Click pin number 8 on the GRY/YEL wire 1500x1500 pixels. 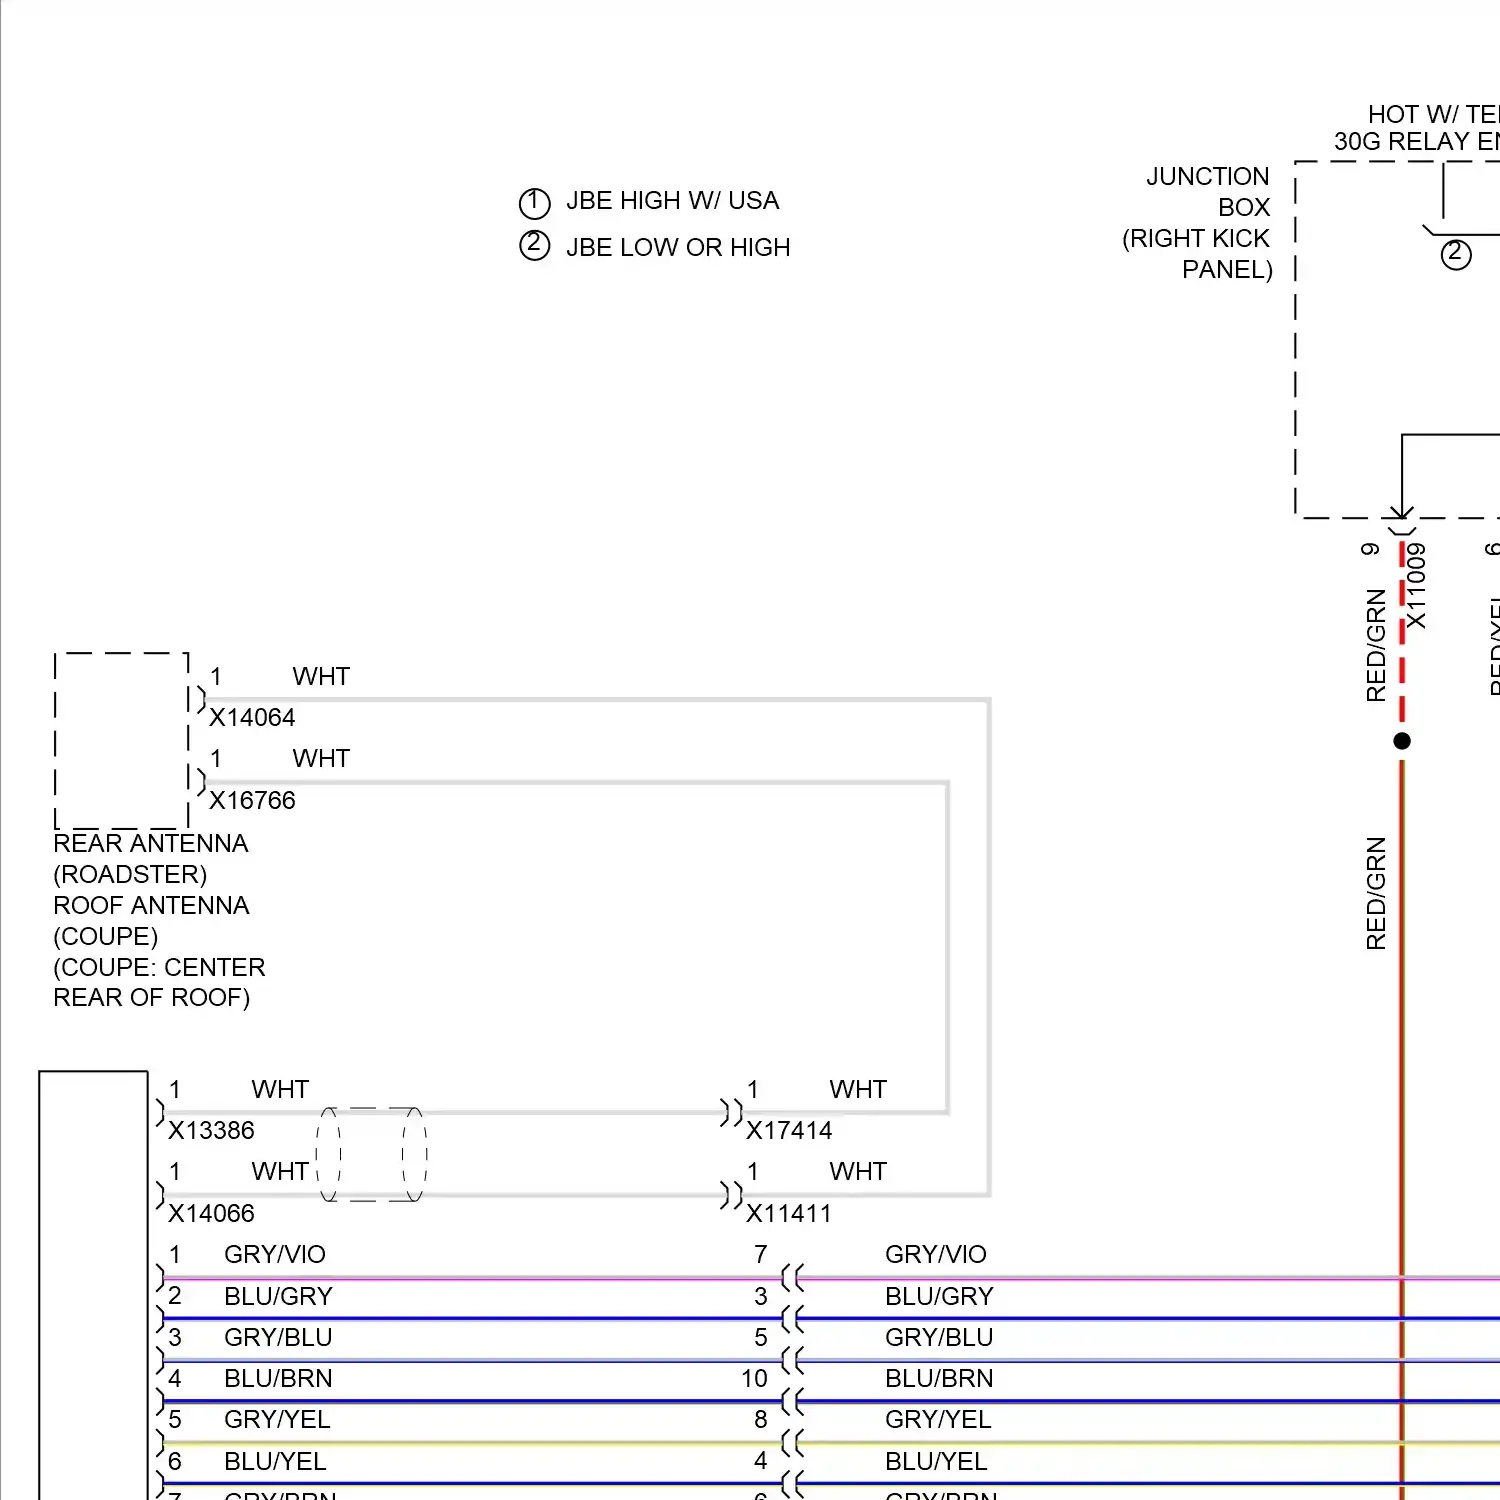pyautogui.click(x=761, y=1420)
